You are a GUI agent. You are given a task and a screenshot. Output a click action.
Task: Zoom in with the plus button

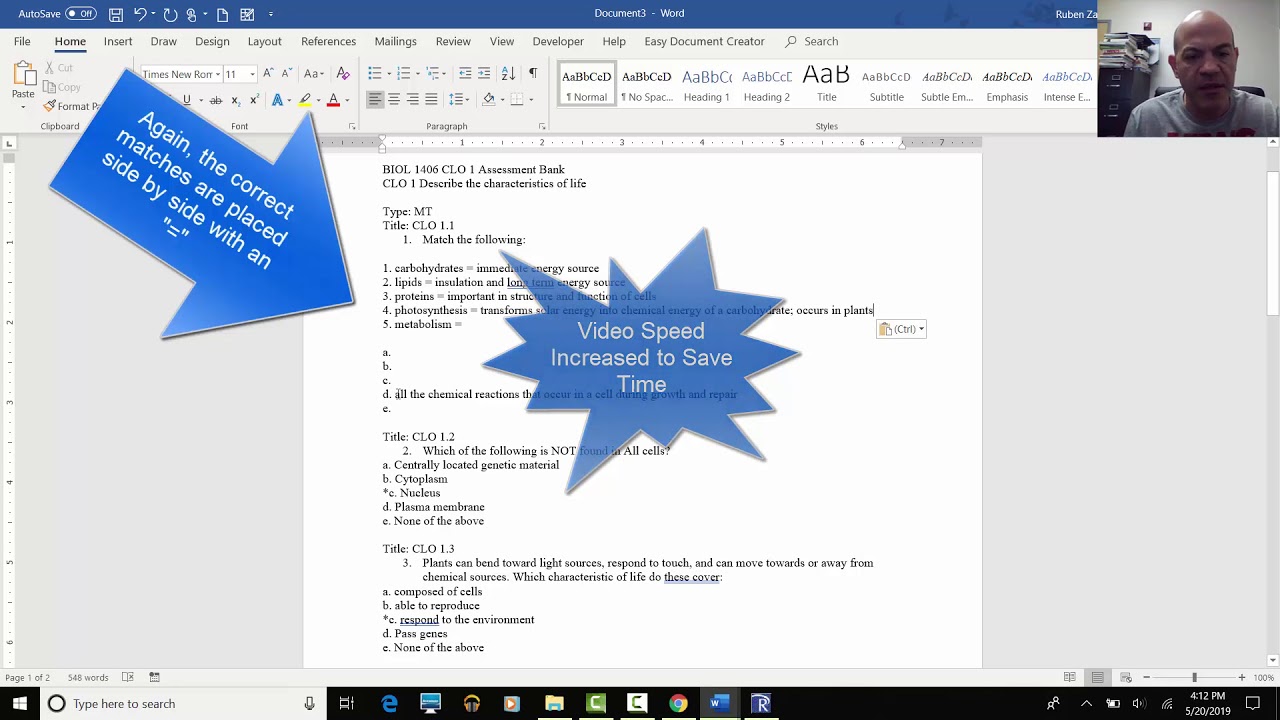tap(1242, 677)
